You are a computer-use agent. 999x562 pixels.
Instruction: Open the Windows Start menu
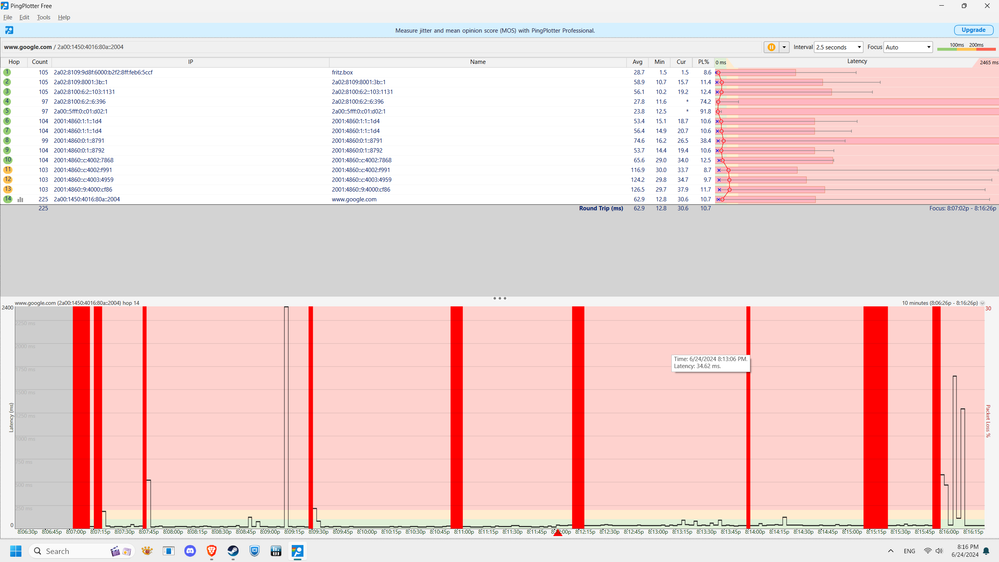(16, 551)
